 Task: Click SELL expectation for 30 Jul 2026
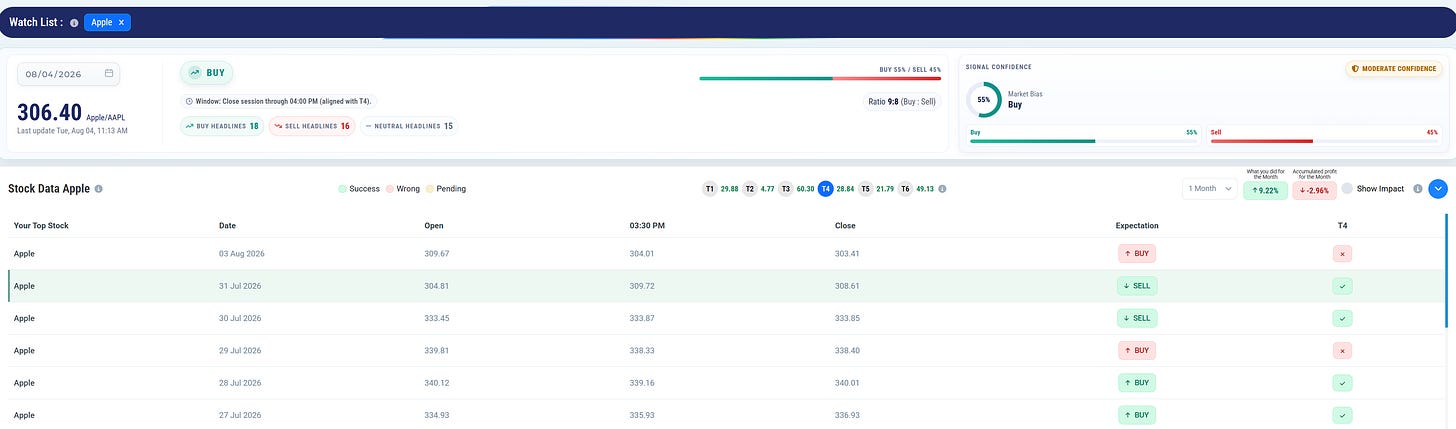1137,318
